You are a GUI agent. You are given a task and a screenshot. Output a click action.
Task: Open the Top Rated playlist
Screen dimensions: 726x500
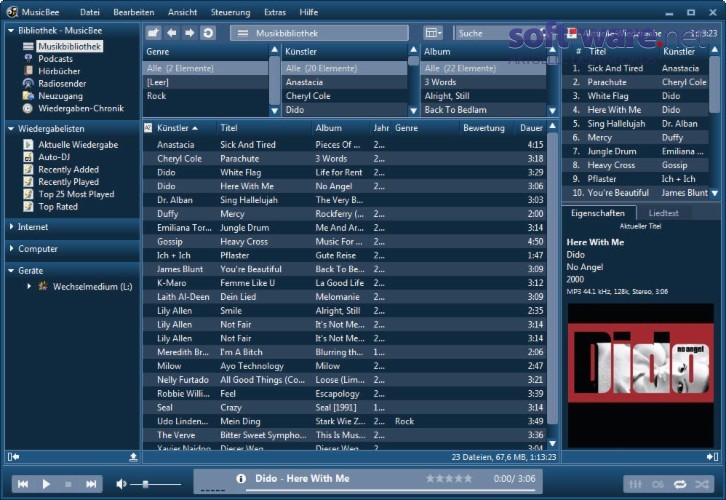(x=58, y=206)
